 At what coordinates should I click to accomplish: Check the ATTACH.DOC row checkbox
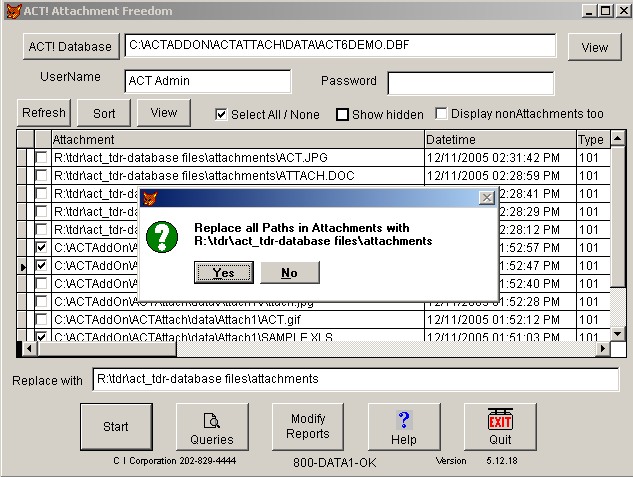[x=42, y=176]
